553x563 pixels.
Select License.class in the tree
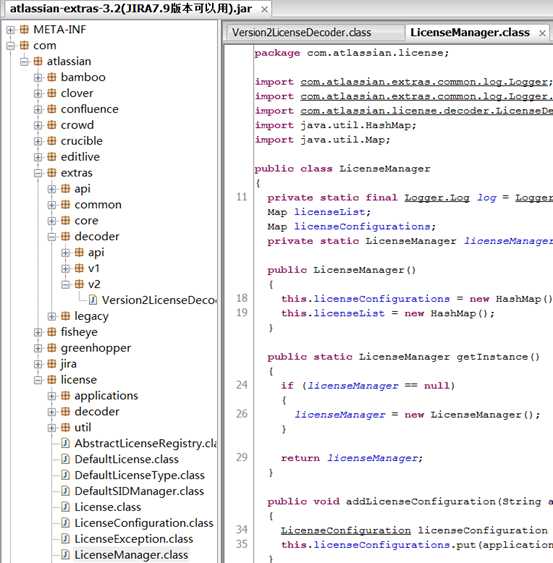click(x=108, y=507)
